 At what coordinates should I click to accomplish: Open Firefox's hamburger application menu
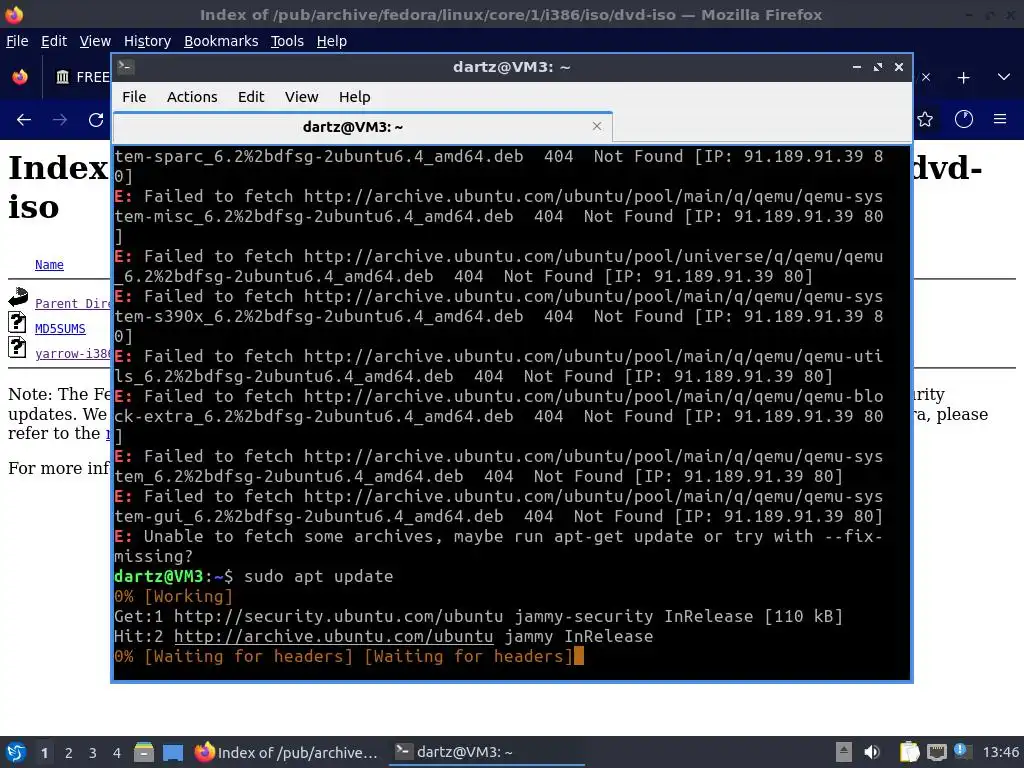click(x=1000, y=120)
